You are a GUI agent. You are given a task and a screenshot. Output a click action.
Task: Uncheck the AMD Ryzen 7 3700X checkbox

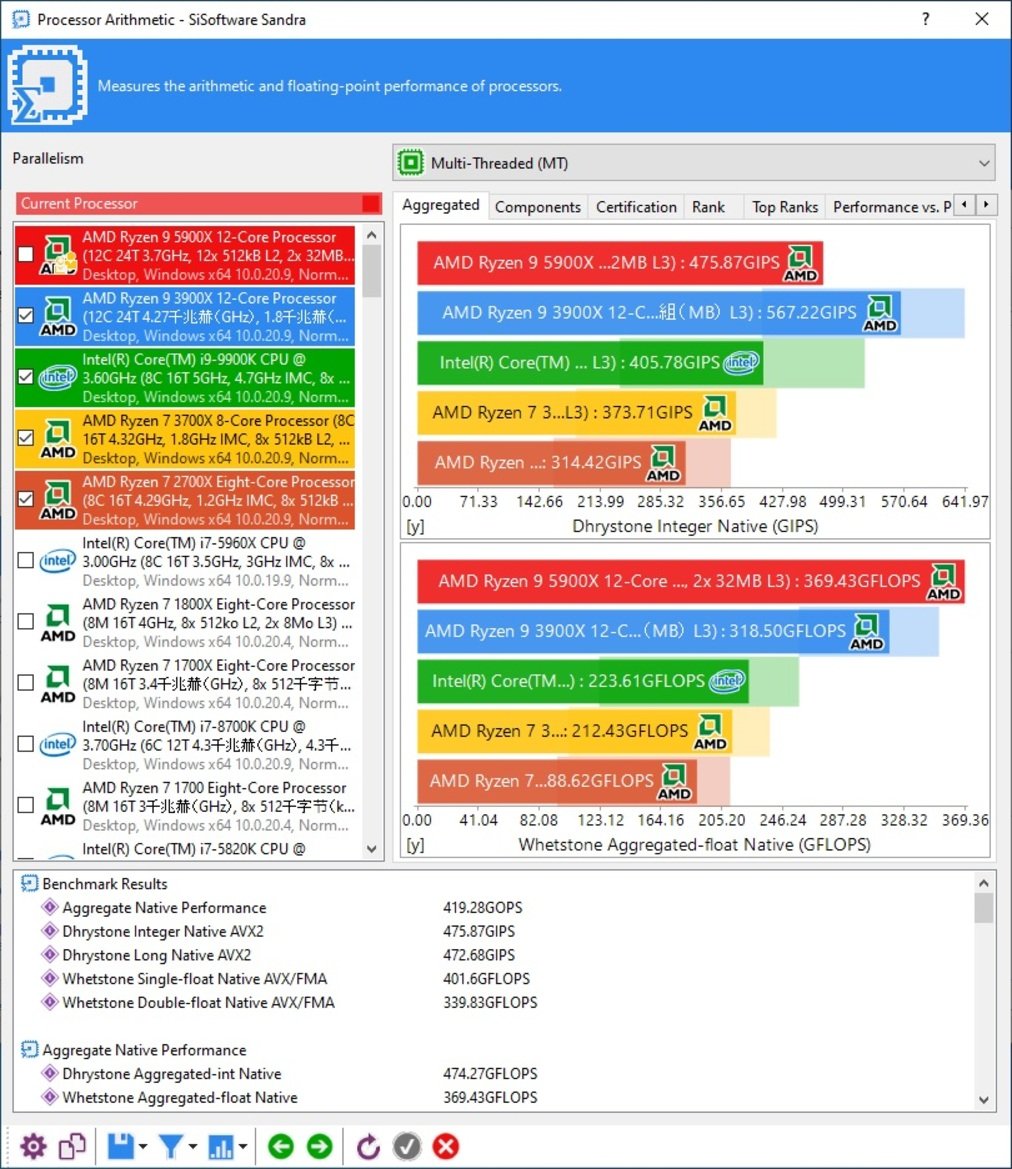[x=26, y=438]
